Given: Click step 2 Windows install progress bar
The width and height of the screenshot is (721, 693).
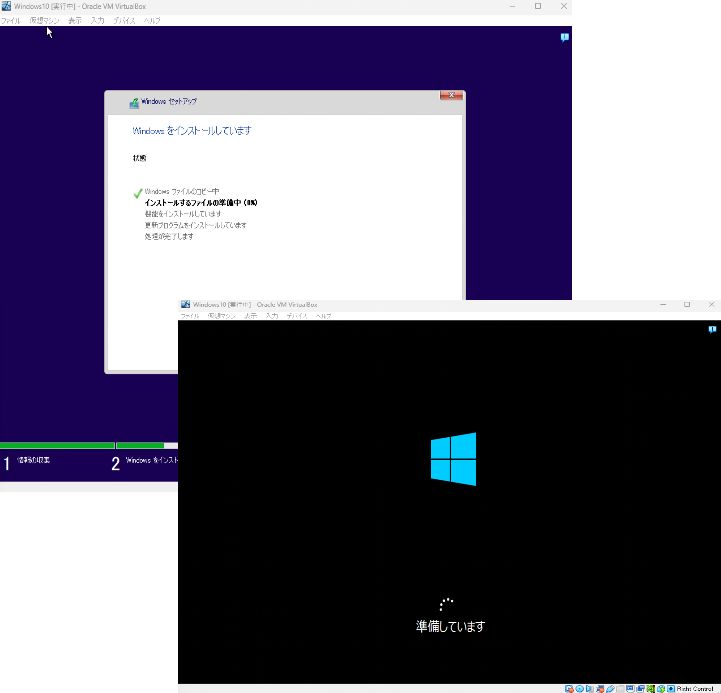Looking at the screenshot, I should tap(147, 445).
